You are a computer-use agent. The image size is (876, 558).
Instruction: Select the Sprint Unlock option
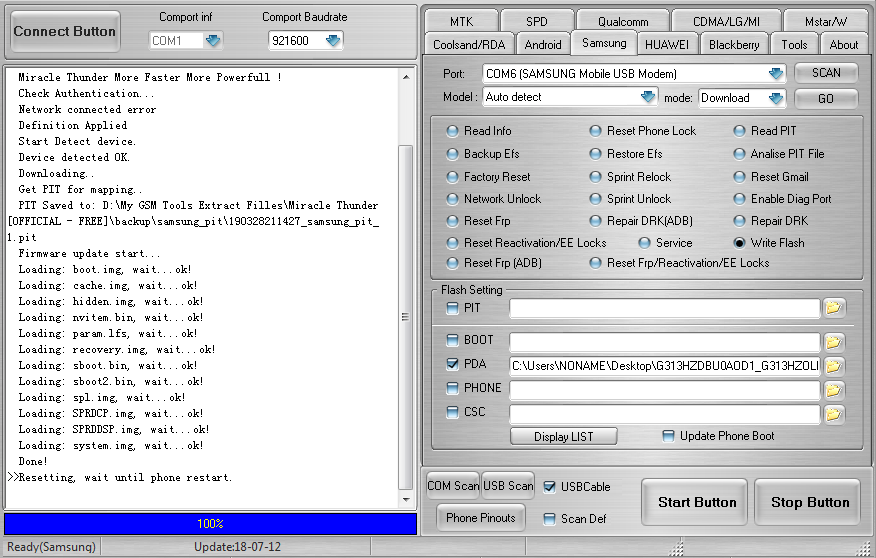coord(596,199)
